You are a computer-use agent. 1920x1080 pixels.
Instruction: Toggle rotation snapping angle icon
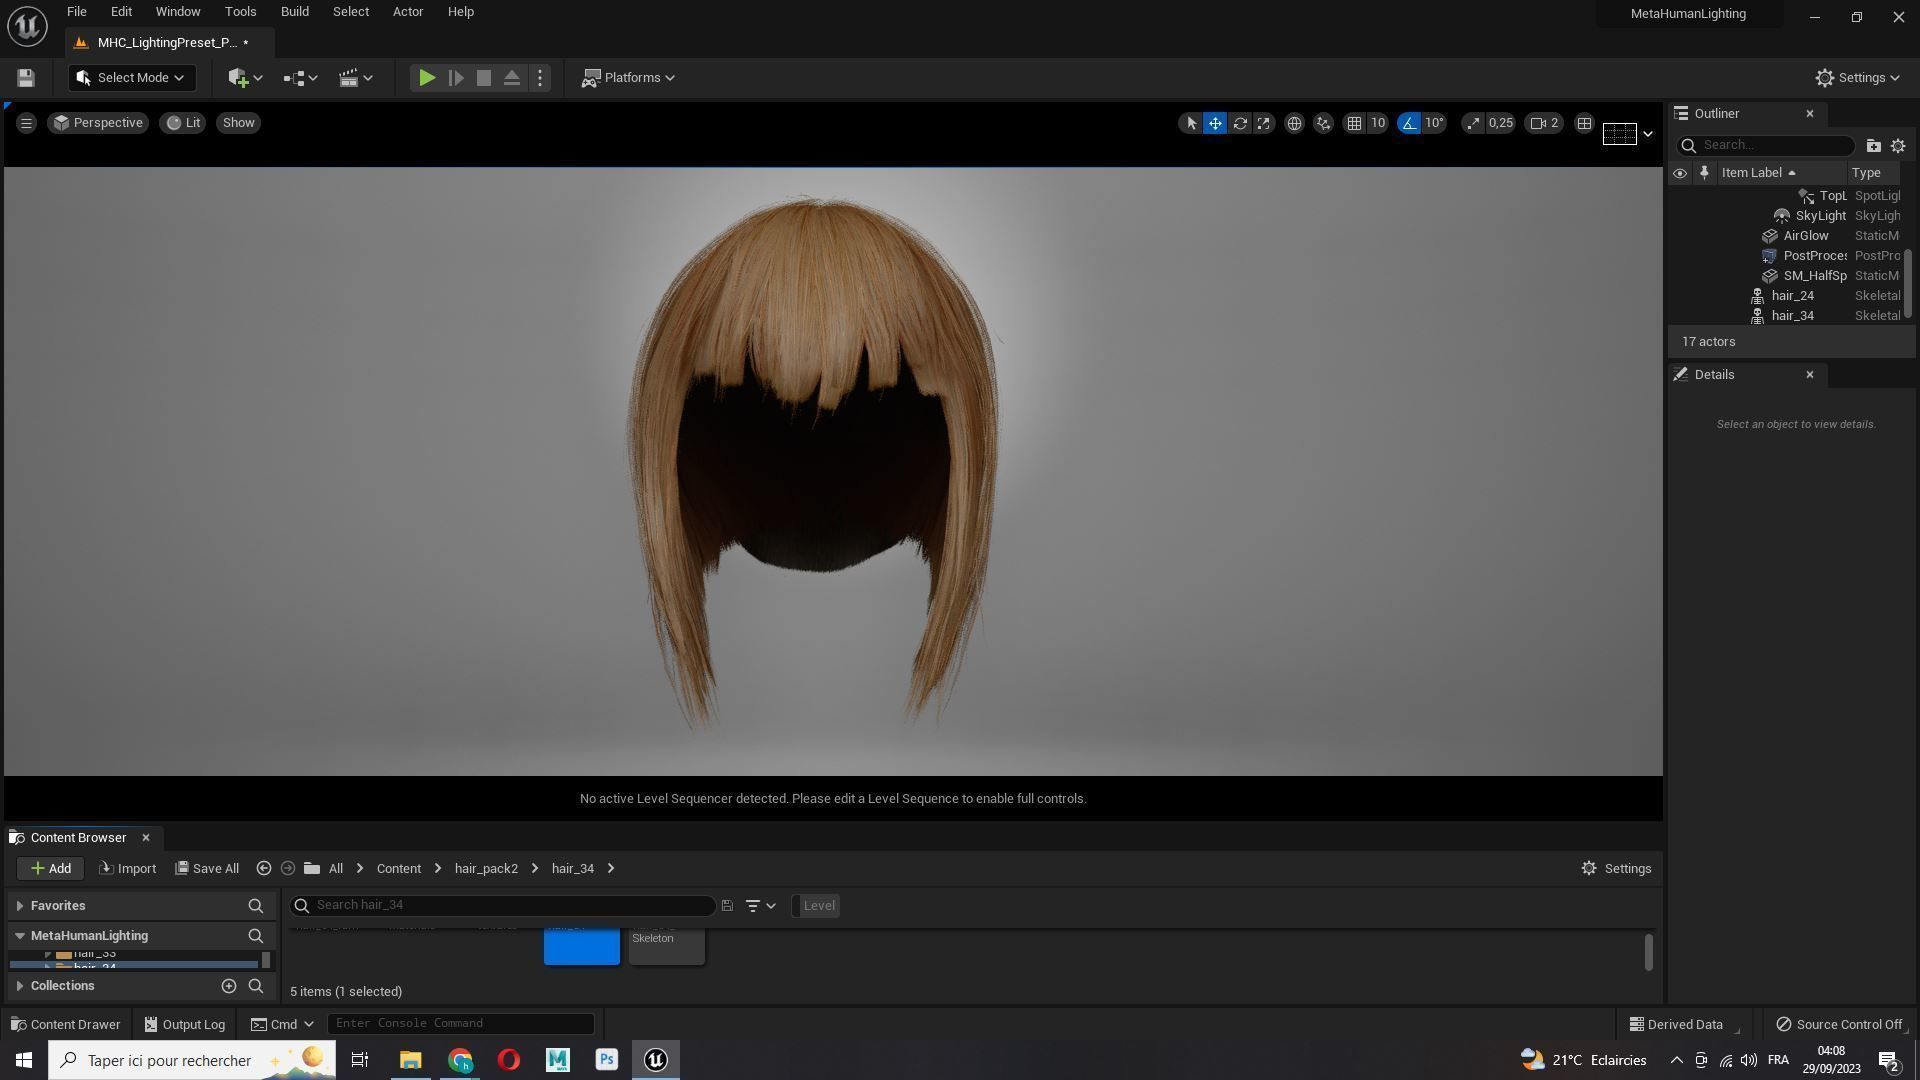[x=1409, y=123]
